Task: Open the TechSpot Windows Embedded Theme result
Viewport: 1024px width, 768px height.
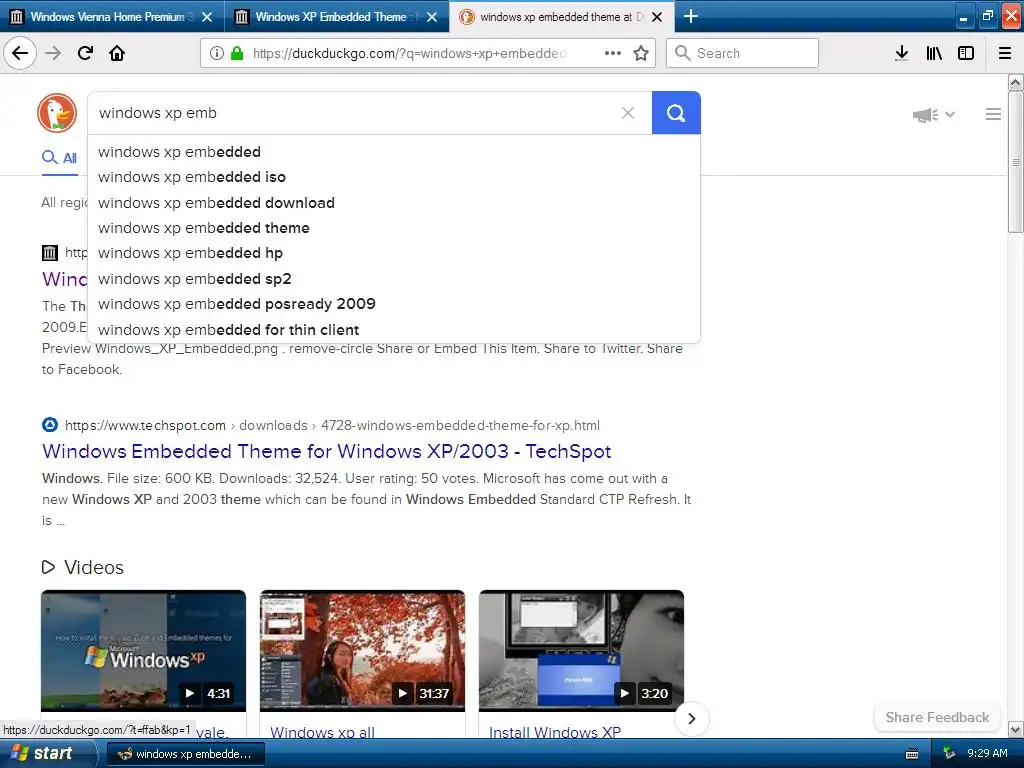Action: click(x=327, y=451)
